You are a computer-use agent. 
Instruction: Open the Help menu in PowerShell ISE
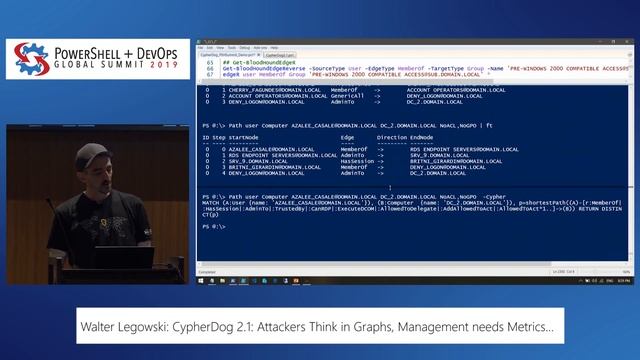274,48
